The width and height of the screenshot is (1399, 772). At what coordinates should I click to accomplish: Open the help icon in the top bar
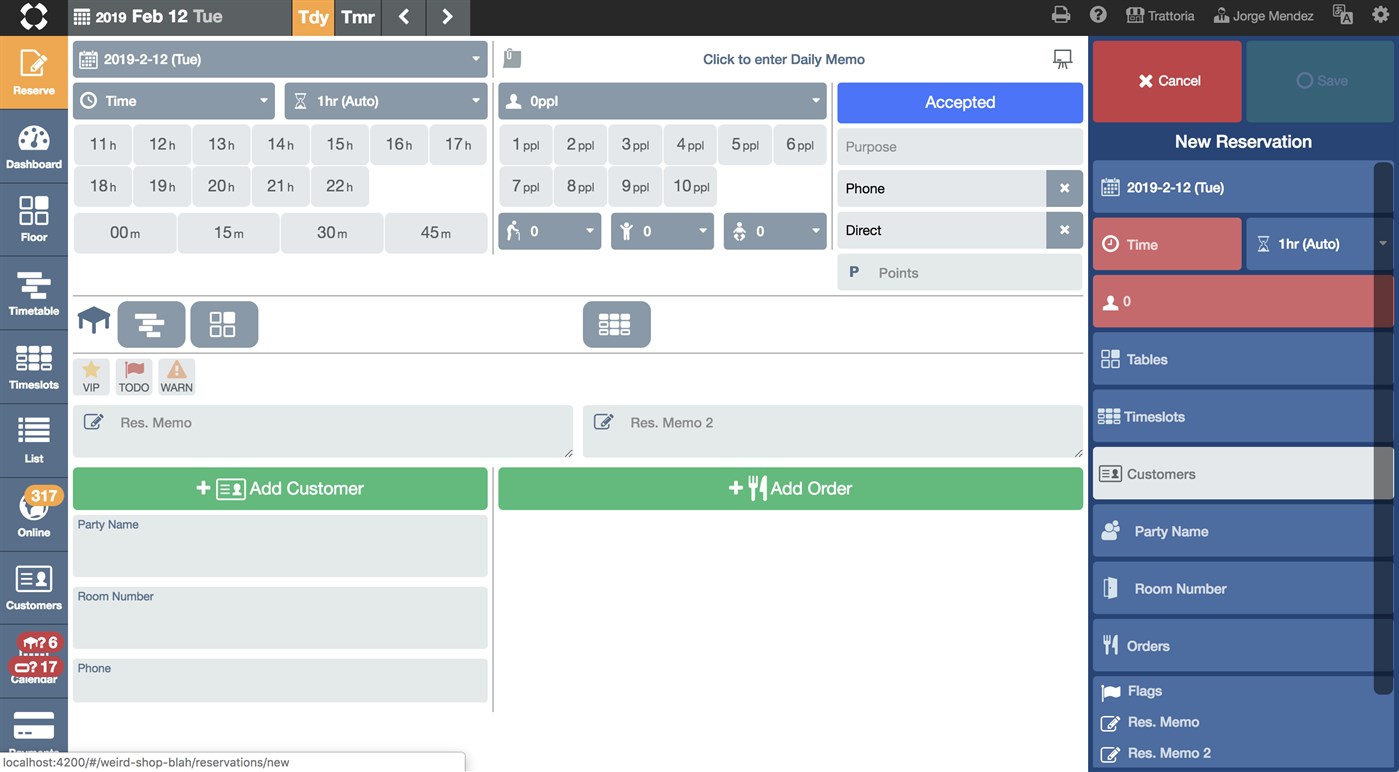click(x=1097, y=14)
